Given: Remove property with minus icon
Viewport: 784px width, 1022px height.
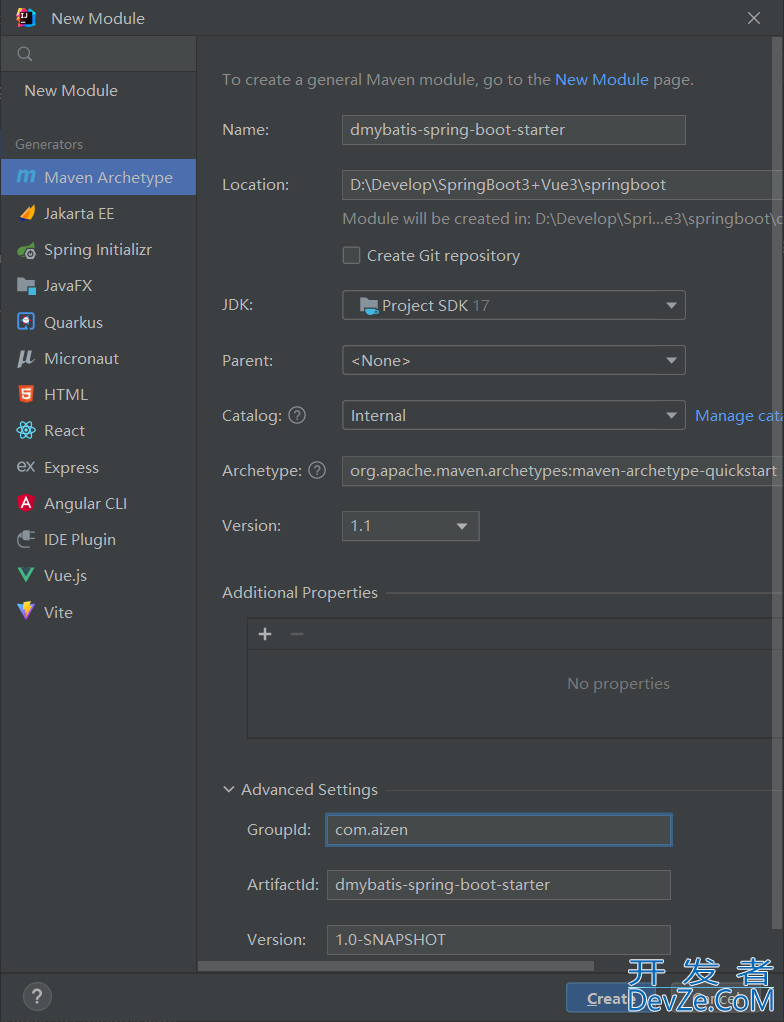Looking at the screenshot, I should point(297,634).
